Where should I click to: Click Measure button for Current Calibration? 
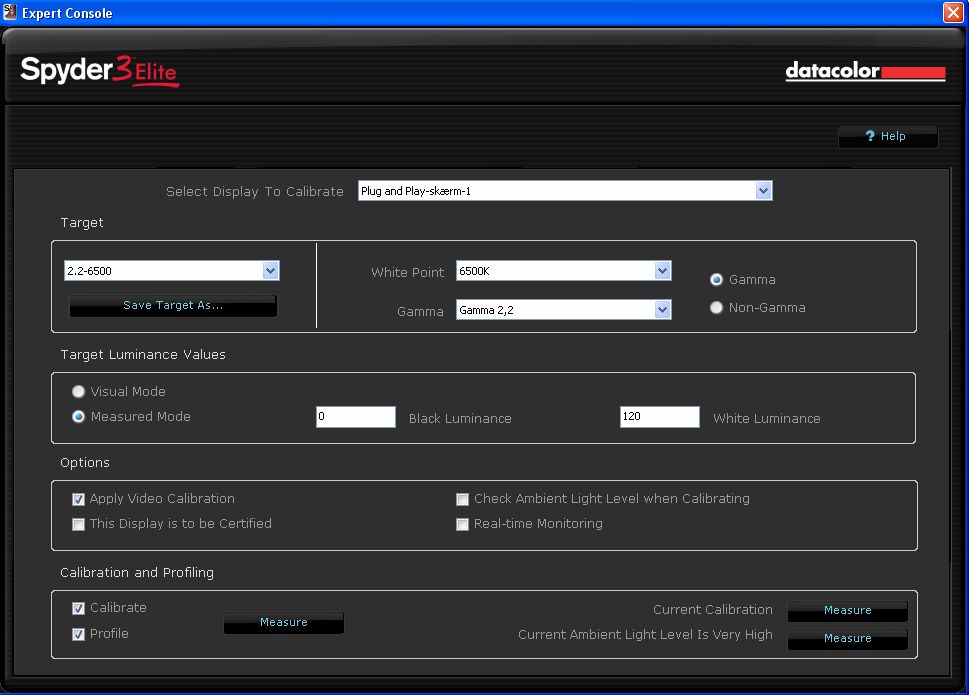[x=848, y=610]
